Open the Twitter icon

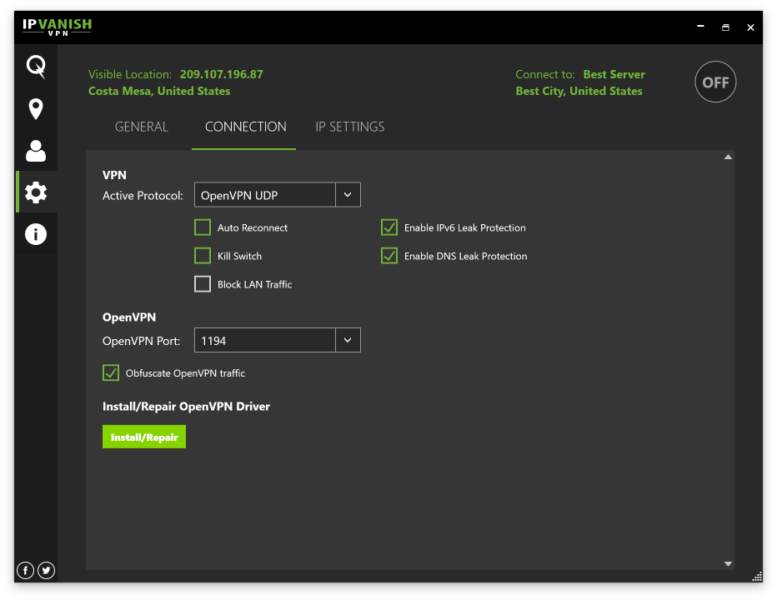47,570
